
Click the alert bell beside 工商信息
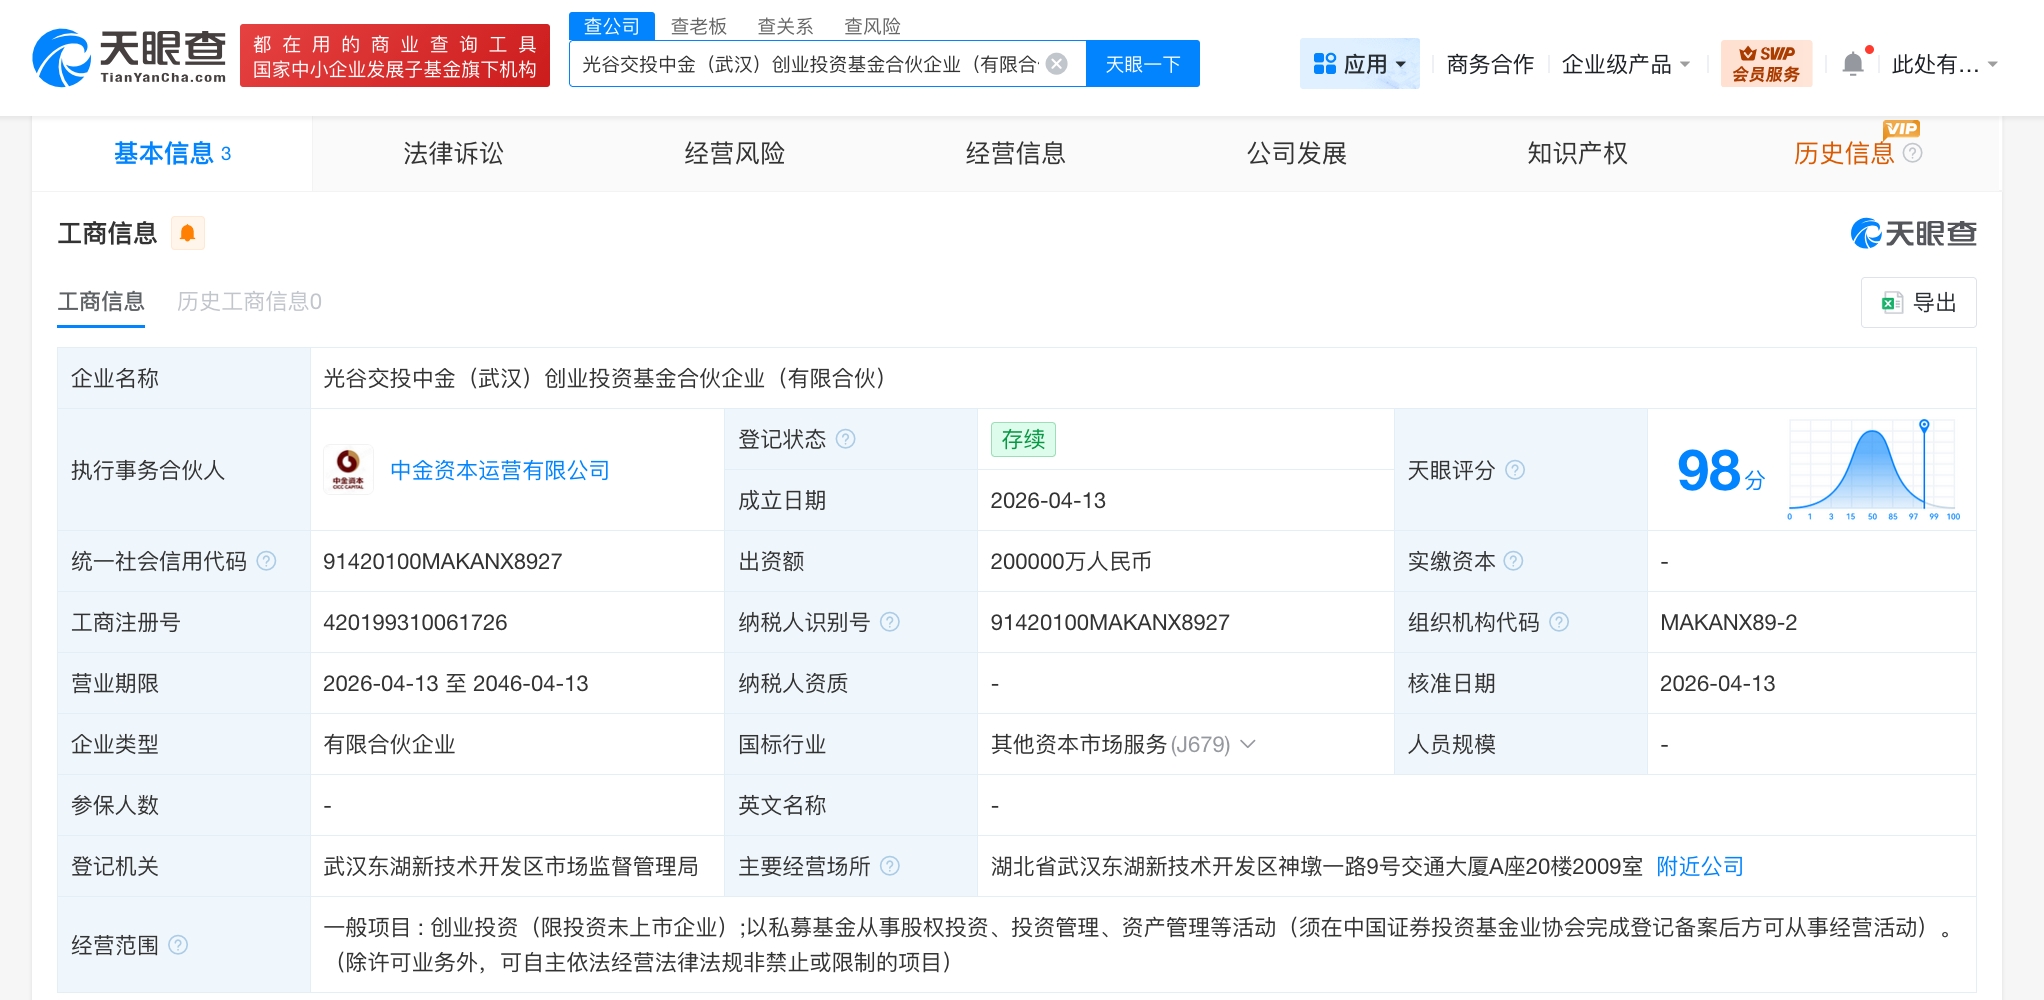(x=187, y=232)
